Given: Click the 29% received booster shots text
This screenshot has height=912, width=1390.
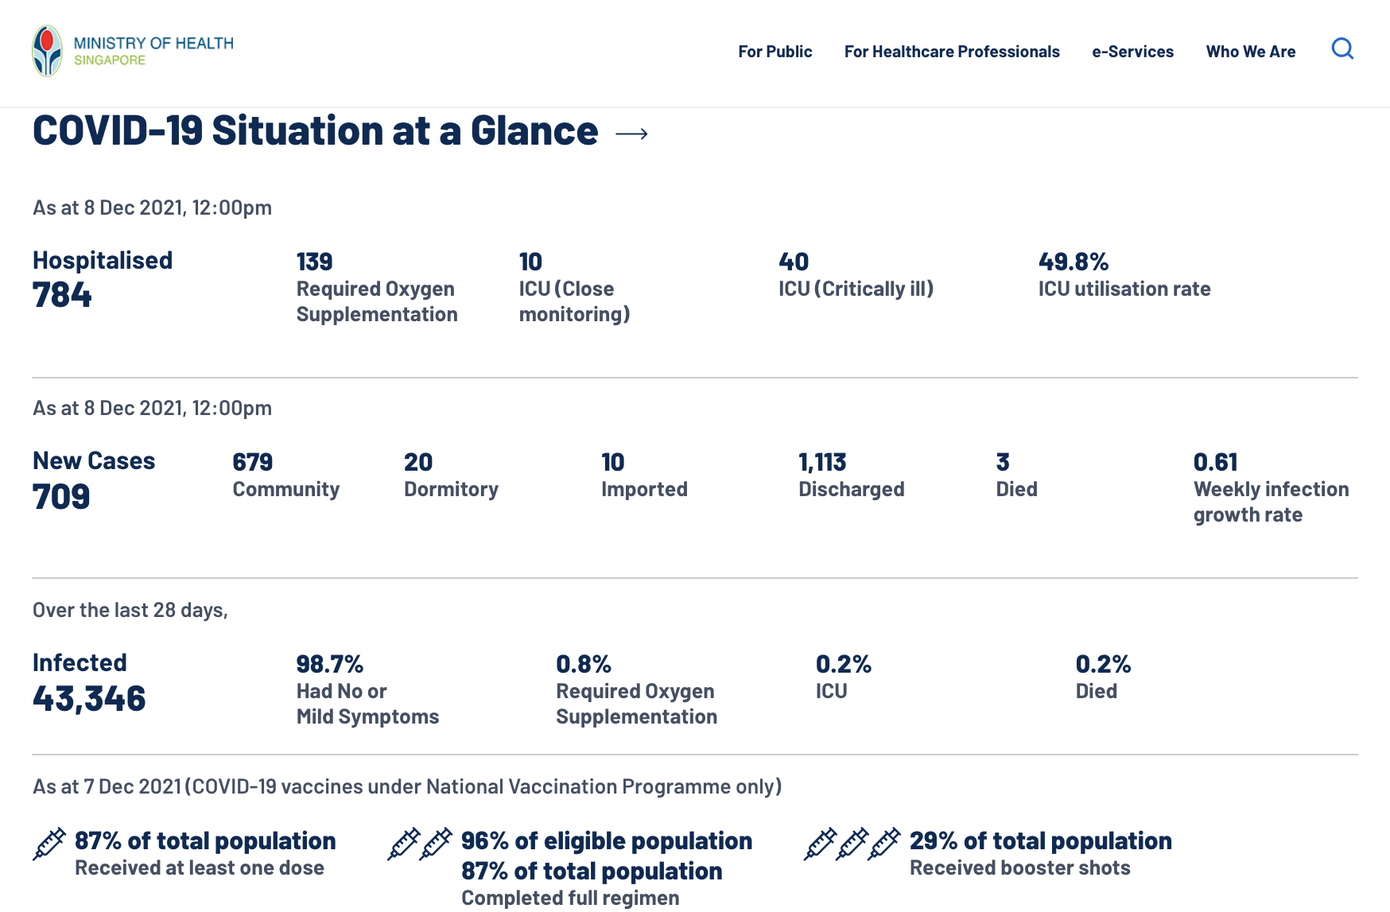Looking at the screenshot, I should pos(1040,842).
